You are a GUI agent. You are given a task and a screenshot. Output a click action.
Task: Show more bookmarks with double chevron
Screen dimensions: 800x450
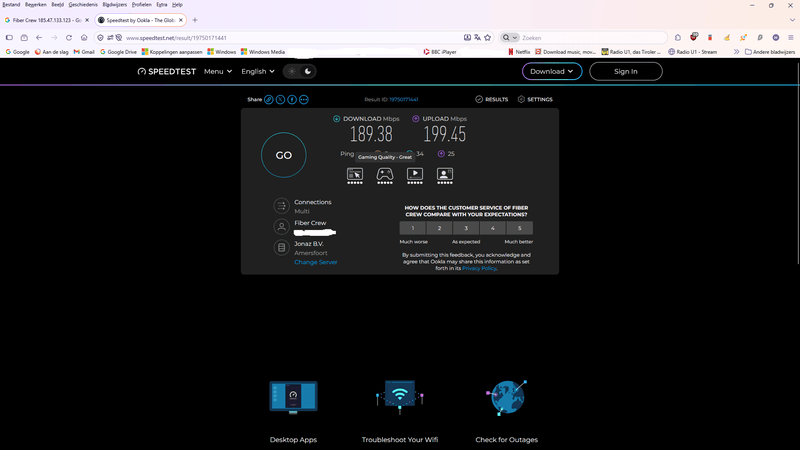coord(736,52)
